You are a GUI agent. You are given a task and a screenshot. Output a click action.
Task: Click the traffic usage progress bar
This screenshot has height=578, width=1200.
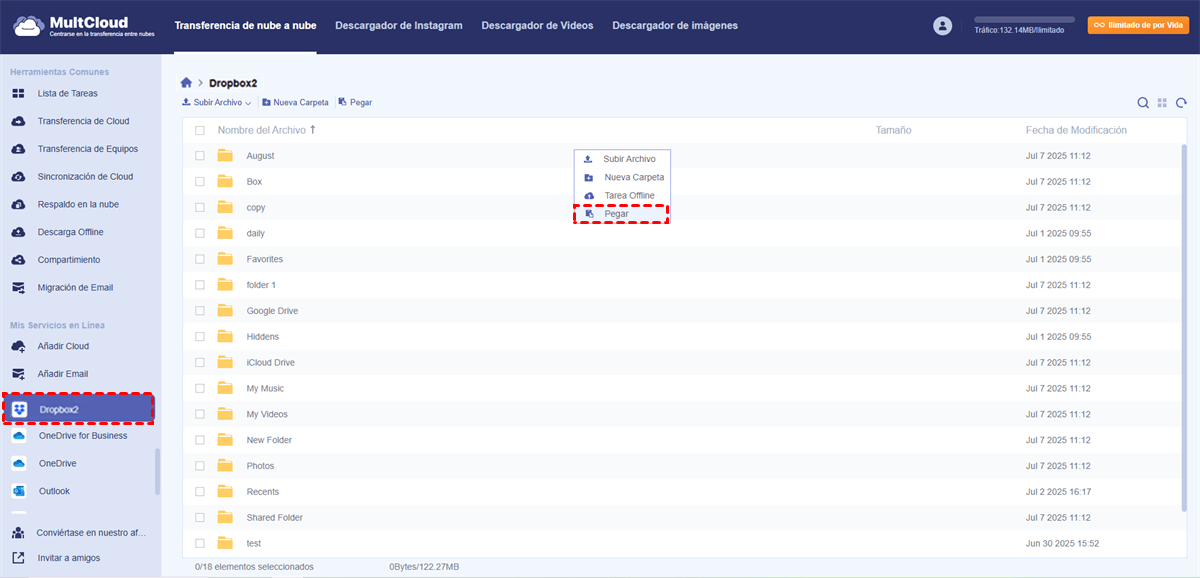[x=1024, y=20]
